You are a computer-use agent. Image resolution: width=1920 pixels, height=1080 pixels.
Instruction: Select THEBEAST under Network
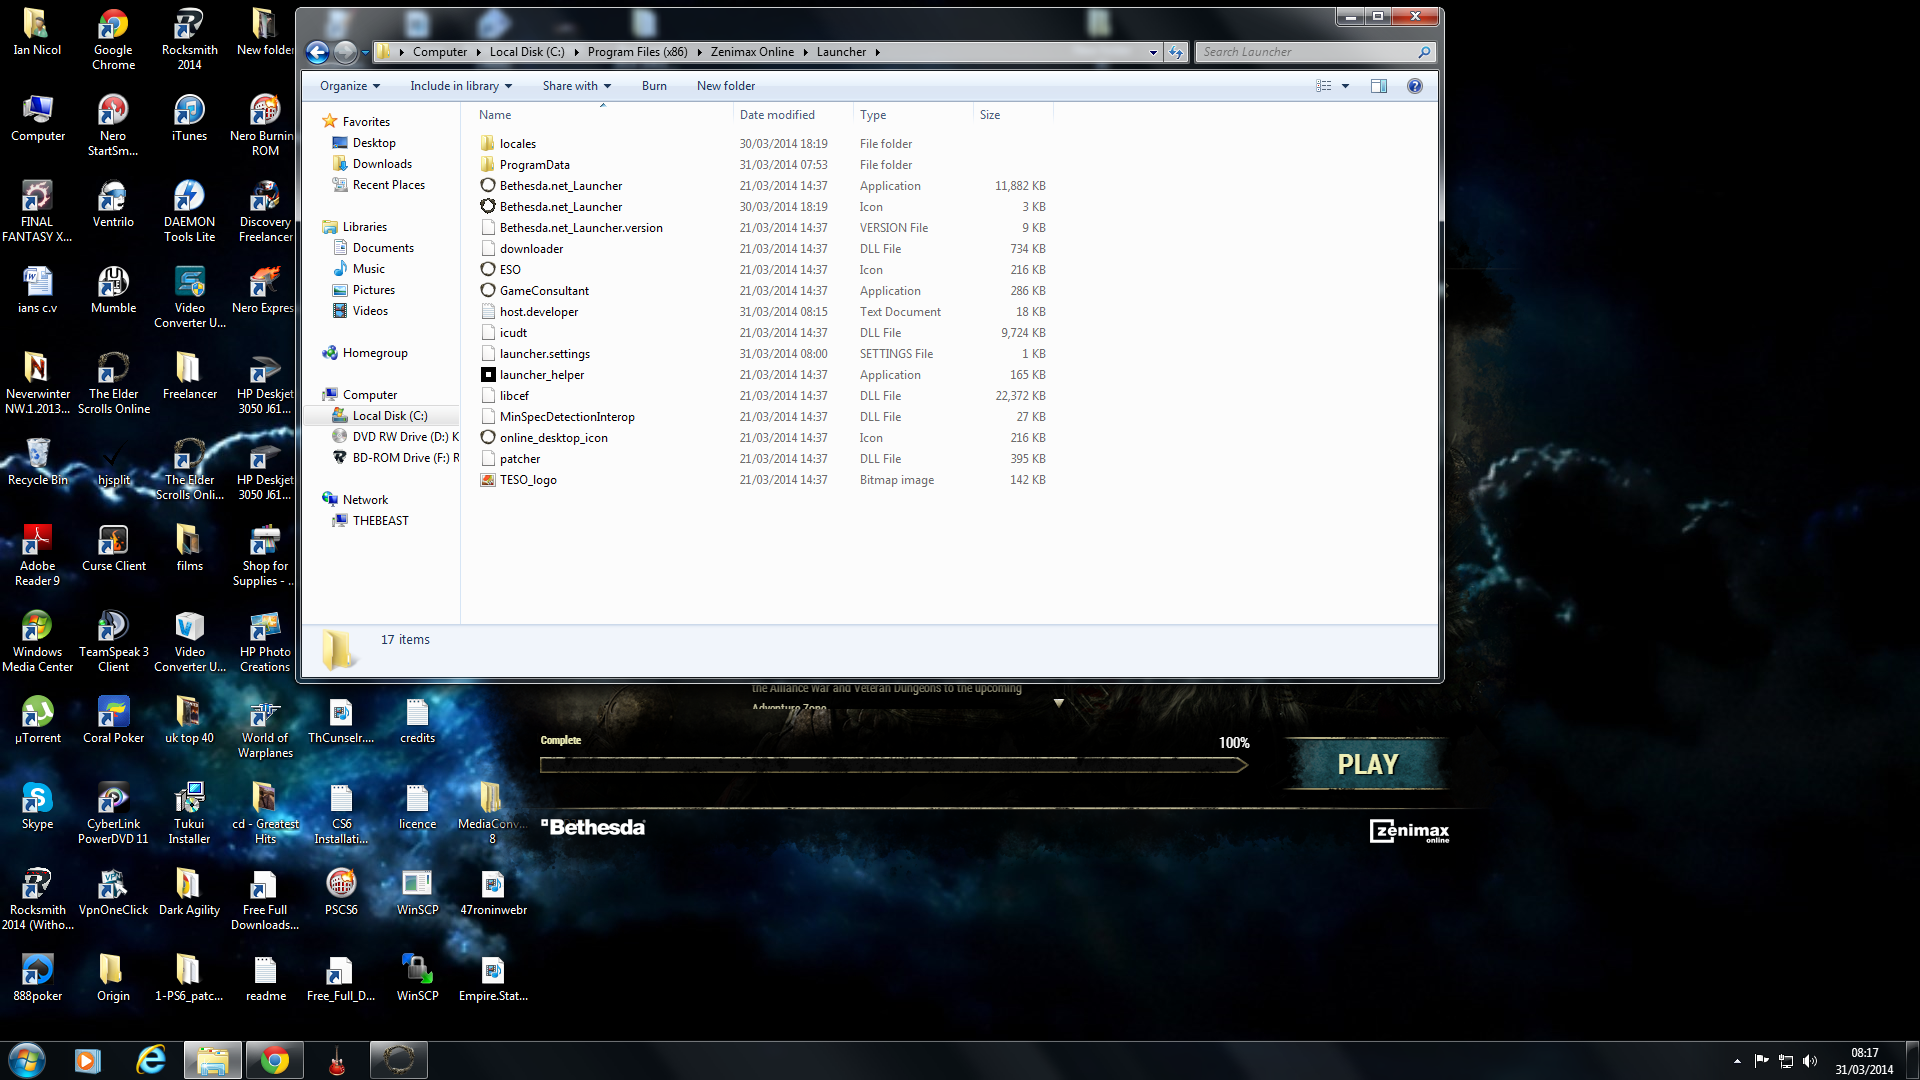(x=380, y=521)
